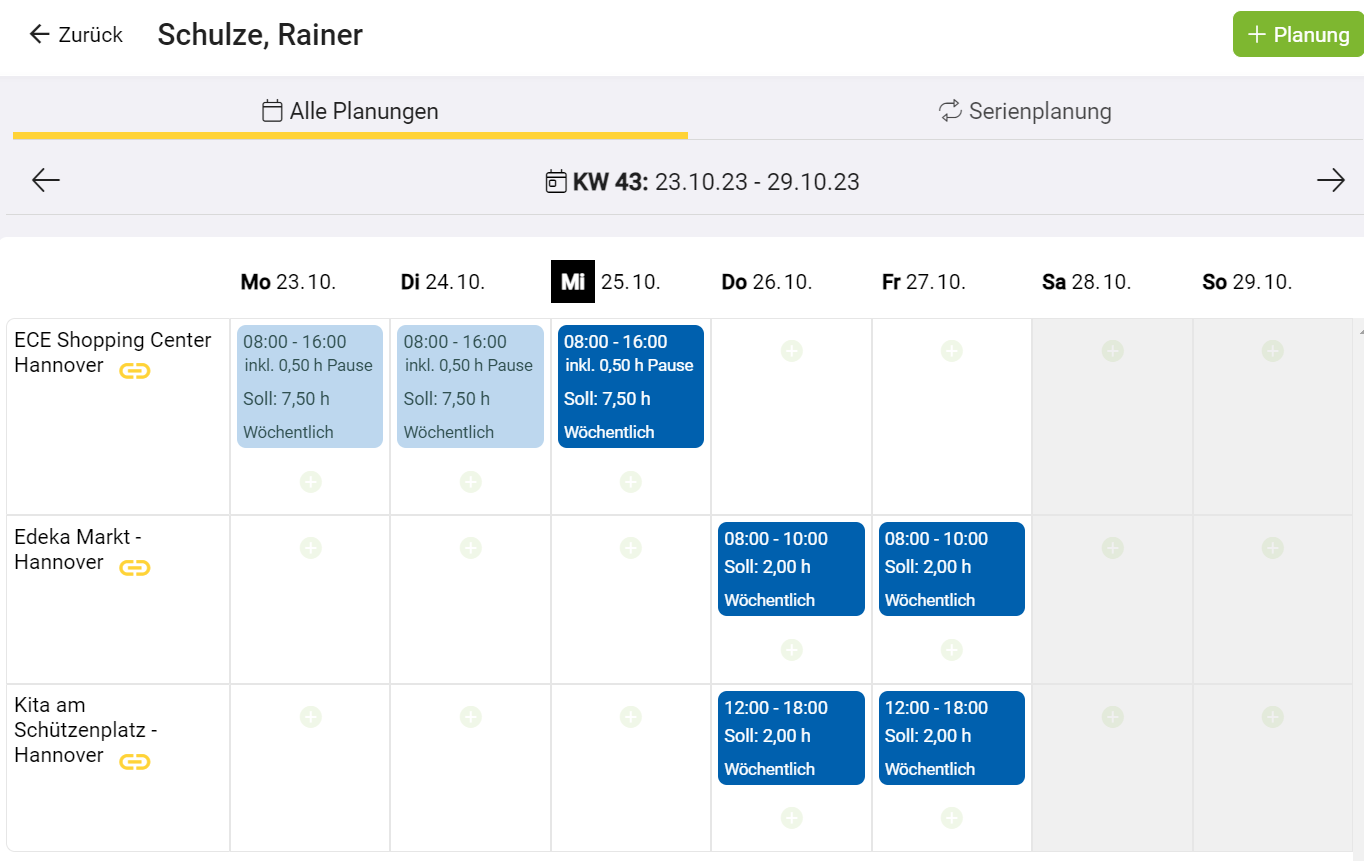
Task: Add Kita am Schützenplatz planning on Mi 25.10.
Action: pos(630,717)
